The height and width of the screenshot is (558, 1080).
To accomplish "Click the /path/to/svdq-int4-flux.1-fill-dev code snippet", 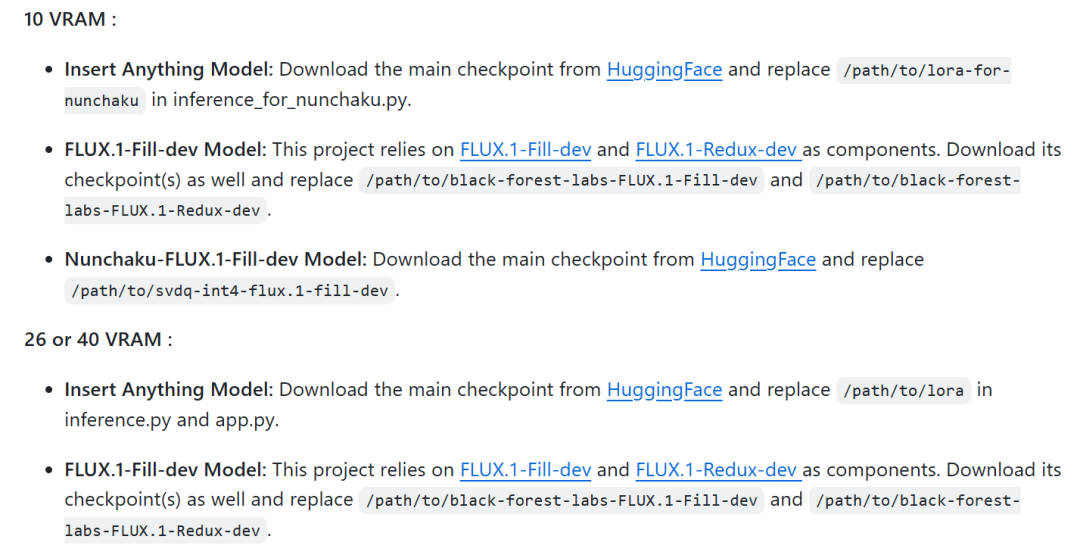I will (229, 291).
